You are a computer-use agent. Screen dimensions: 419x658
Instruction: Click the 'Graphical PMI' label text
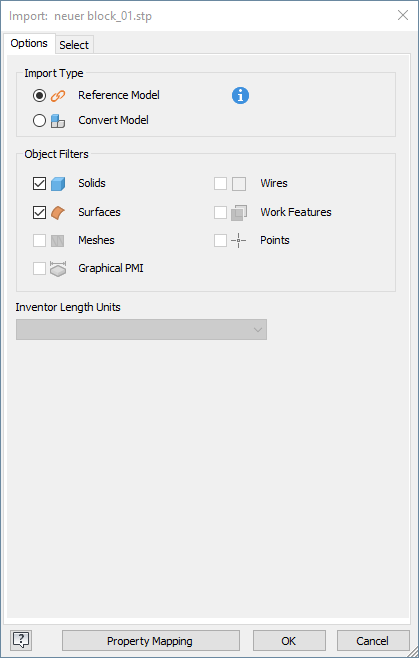(x=111, y=268)
